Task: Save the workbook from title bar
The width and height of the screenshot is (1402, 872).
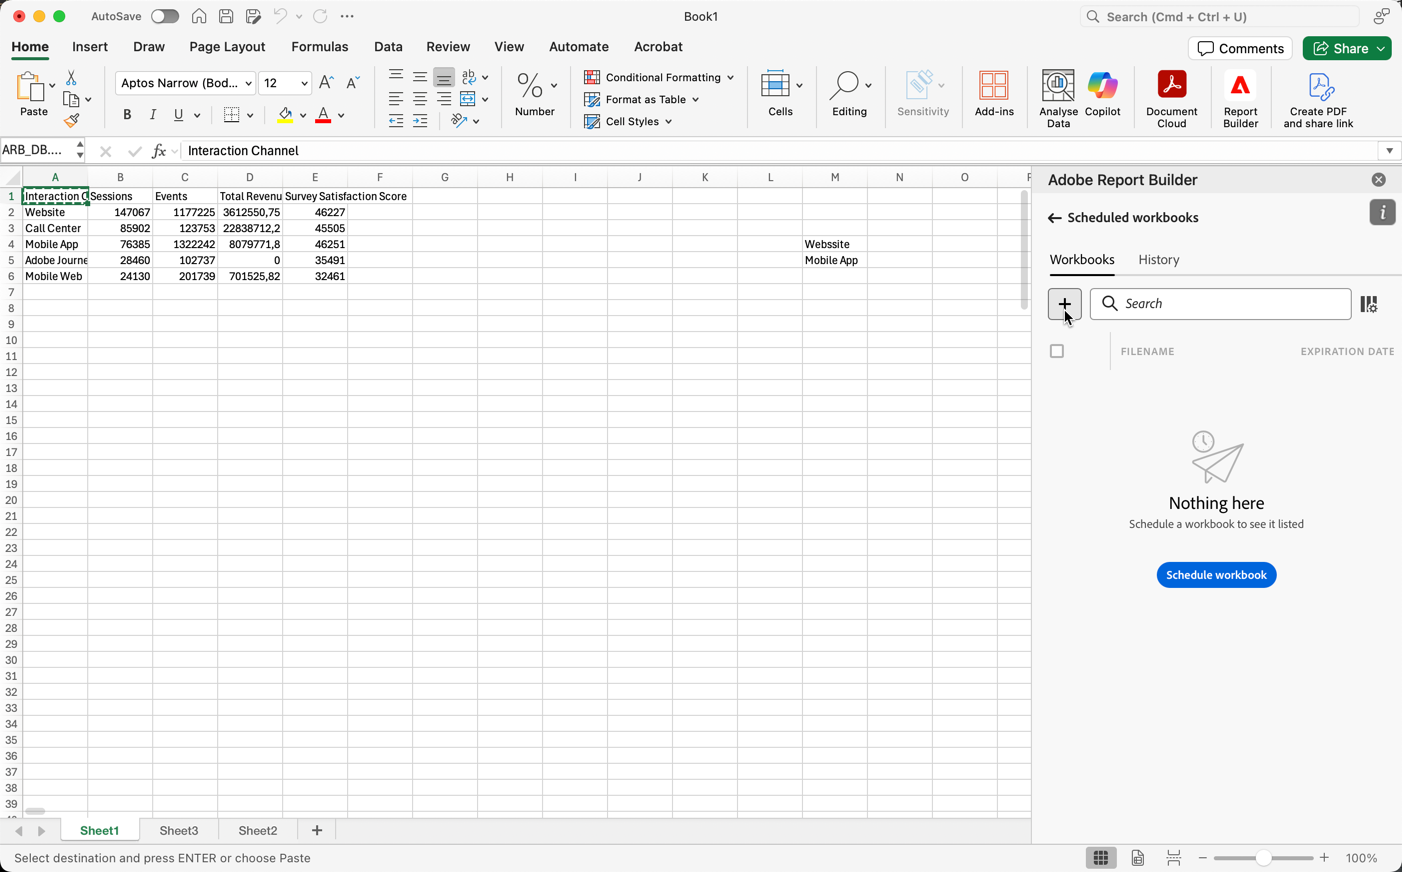Action: point(226,16)
